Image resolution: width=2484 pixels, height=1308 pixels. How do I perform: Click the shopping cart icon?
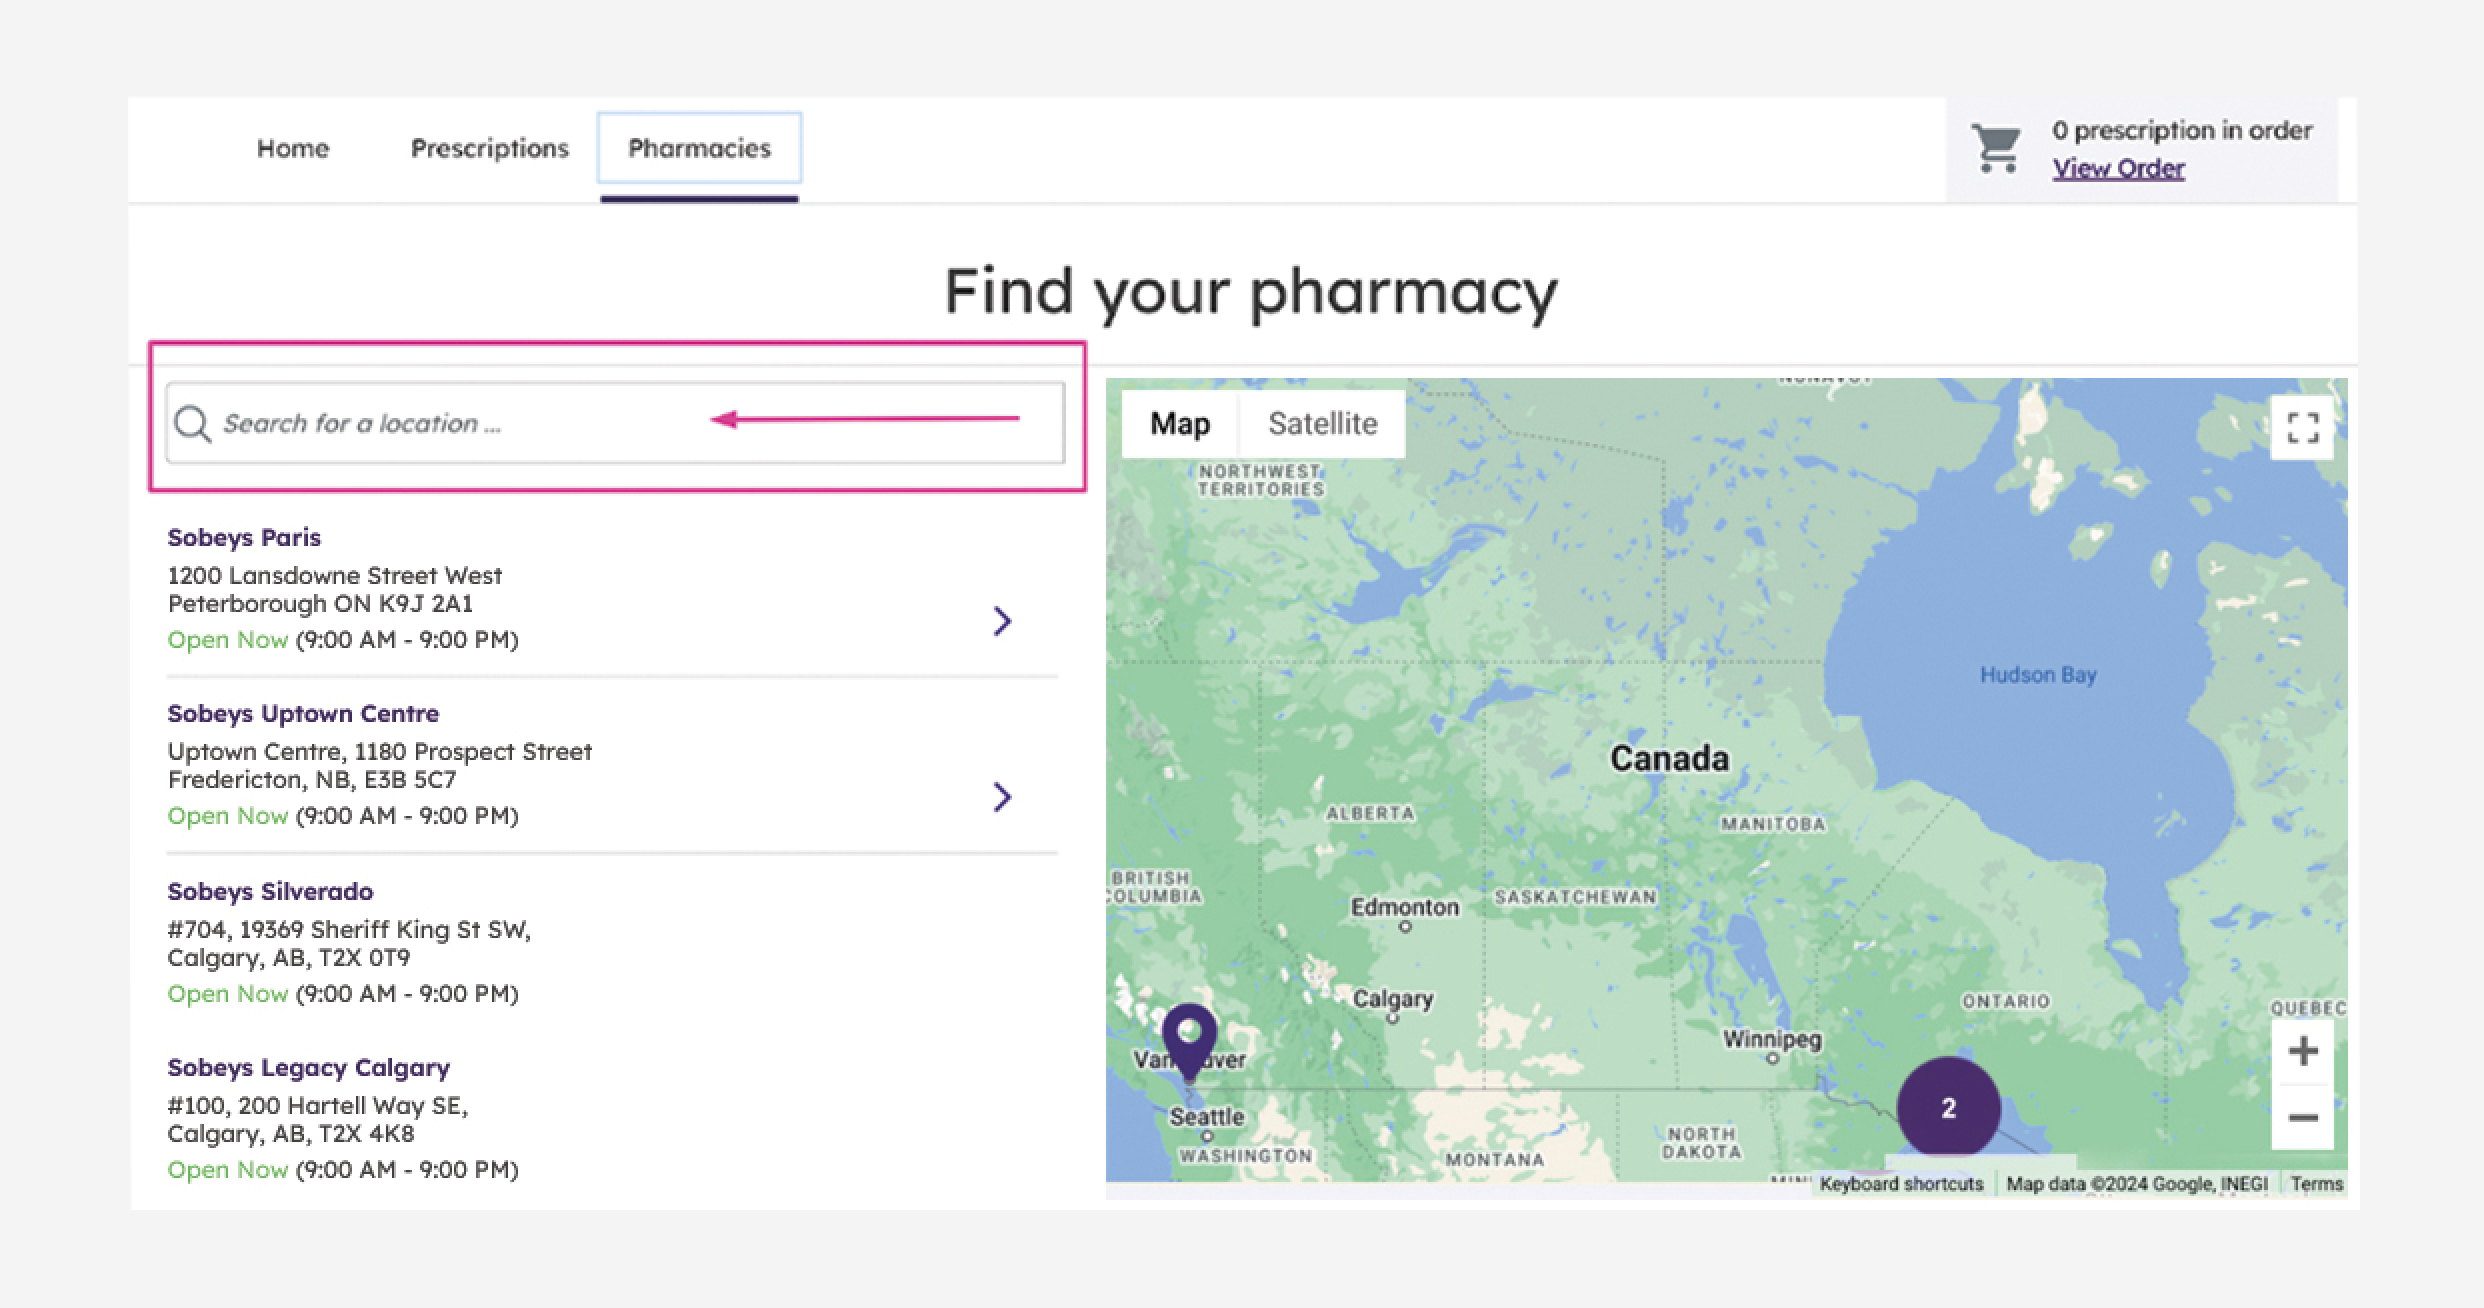tap(1997, 150)
